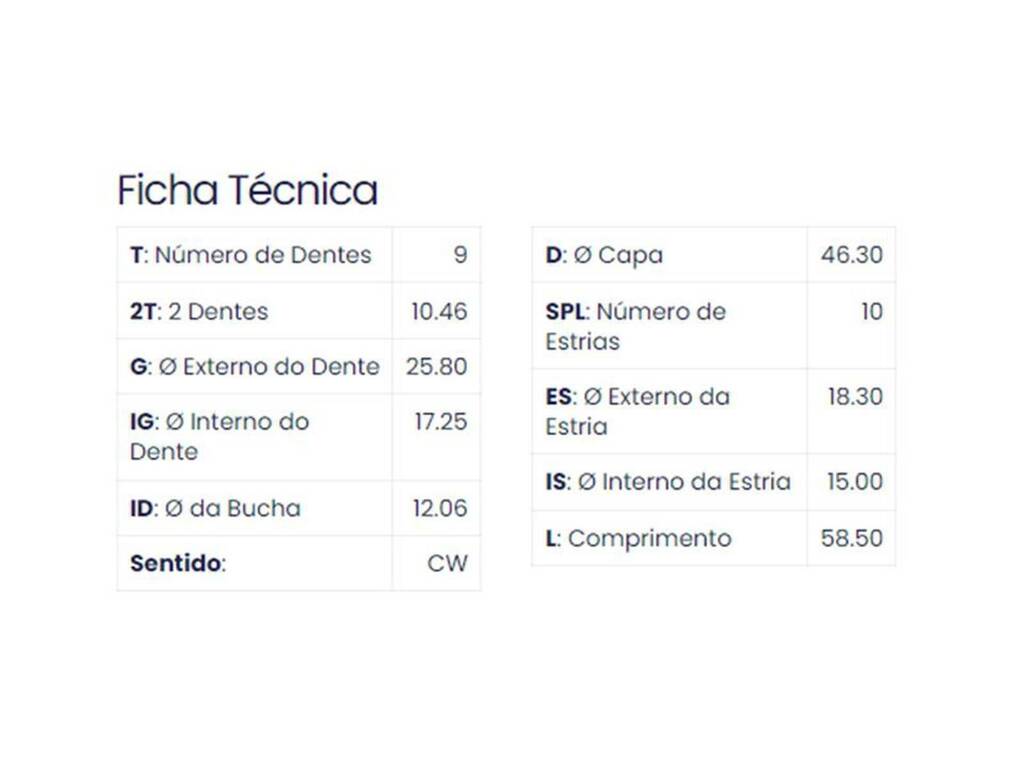Image resolution: width=1024 pixels, height=768 pixels.
Task: Select the Interno do Dente label
Action: point(255,437)
